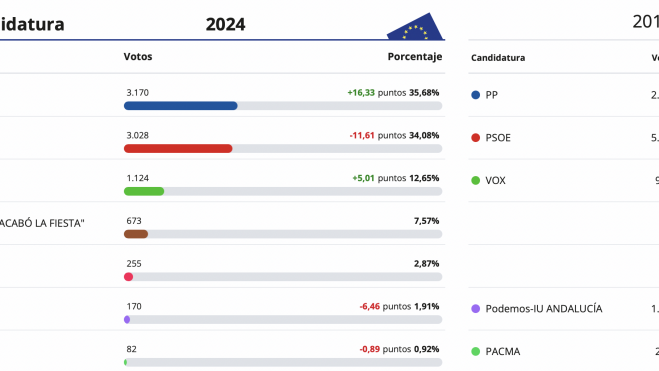Click the green 1.124 votes bar
The image size is (659, 371).
tap(144, 192)
